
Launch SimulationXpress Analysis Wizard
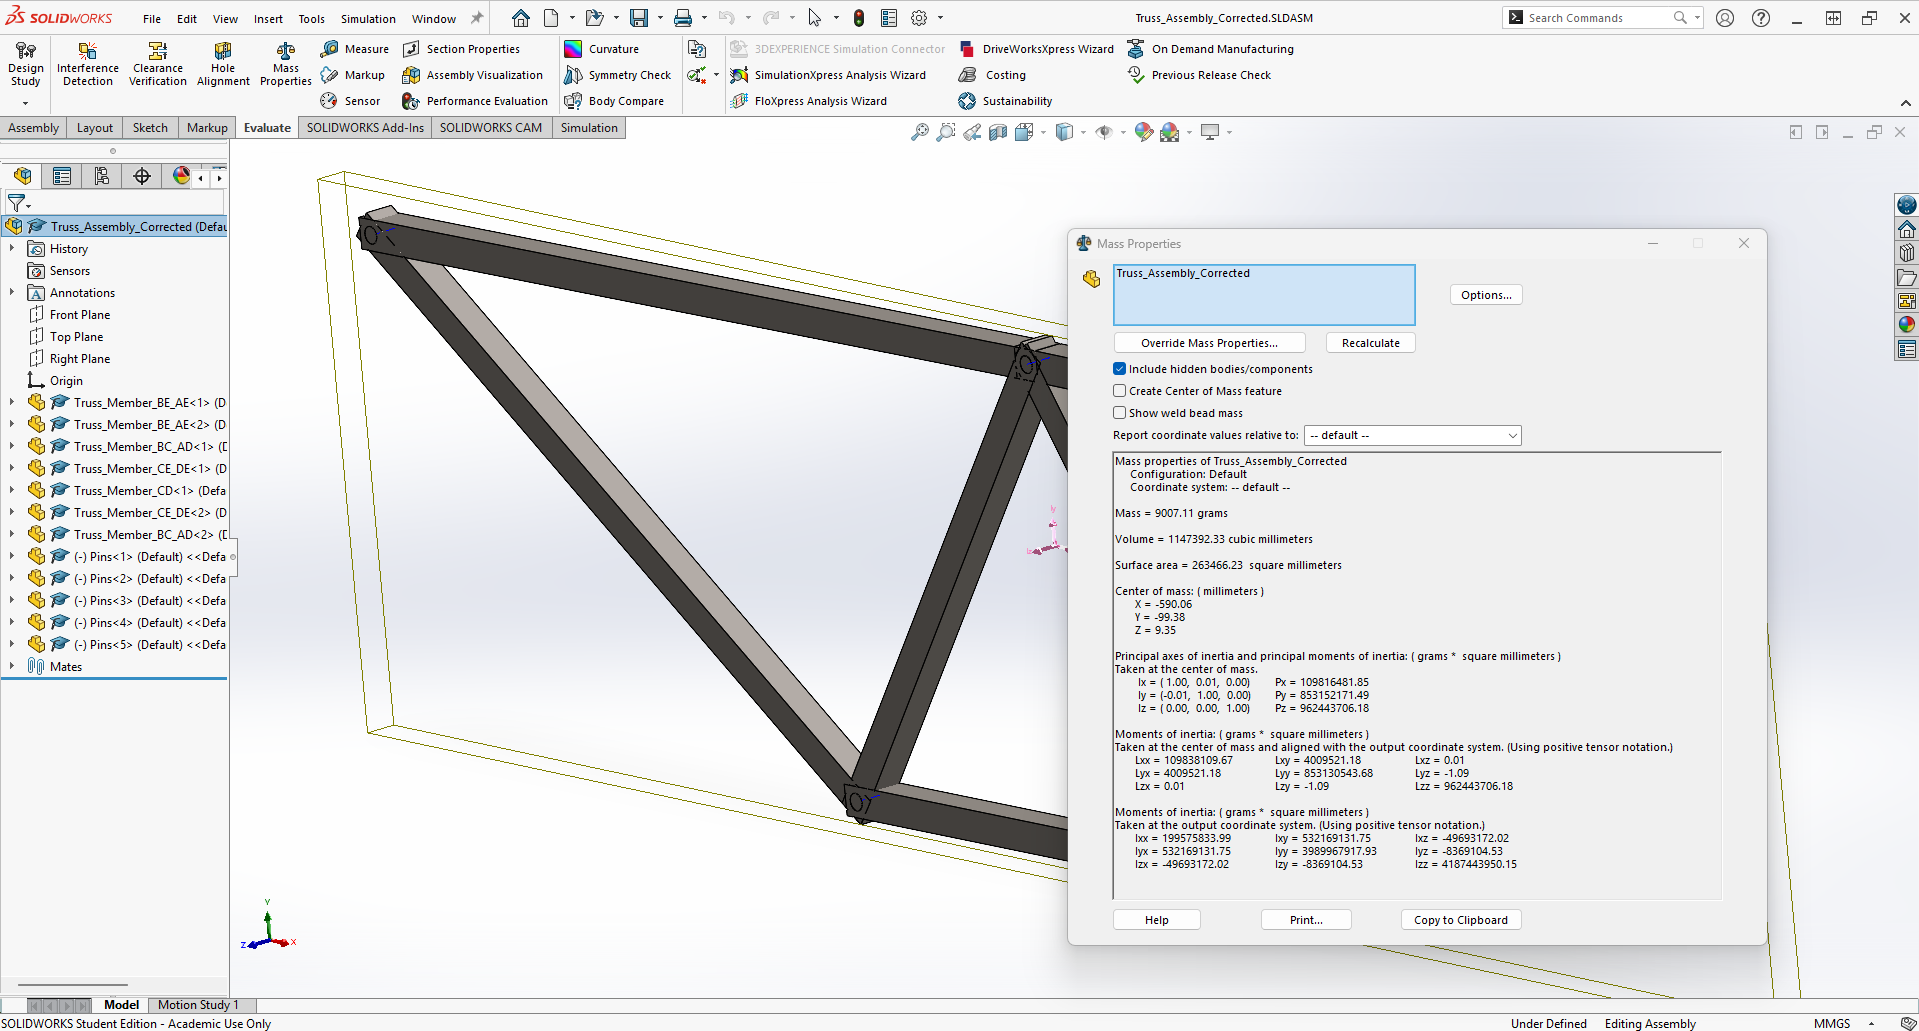point(828,75)
